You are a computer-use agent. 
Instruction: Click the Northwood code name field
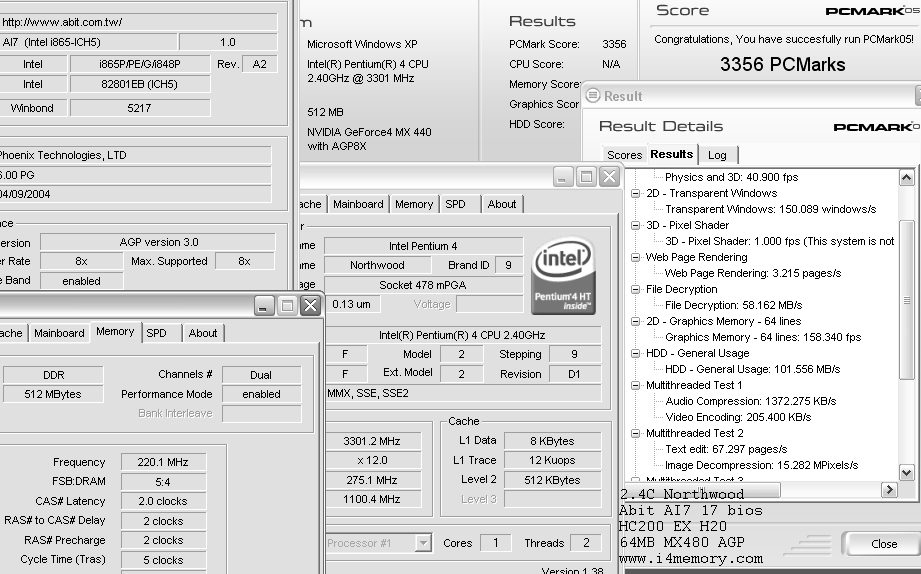click(377, 265)
